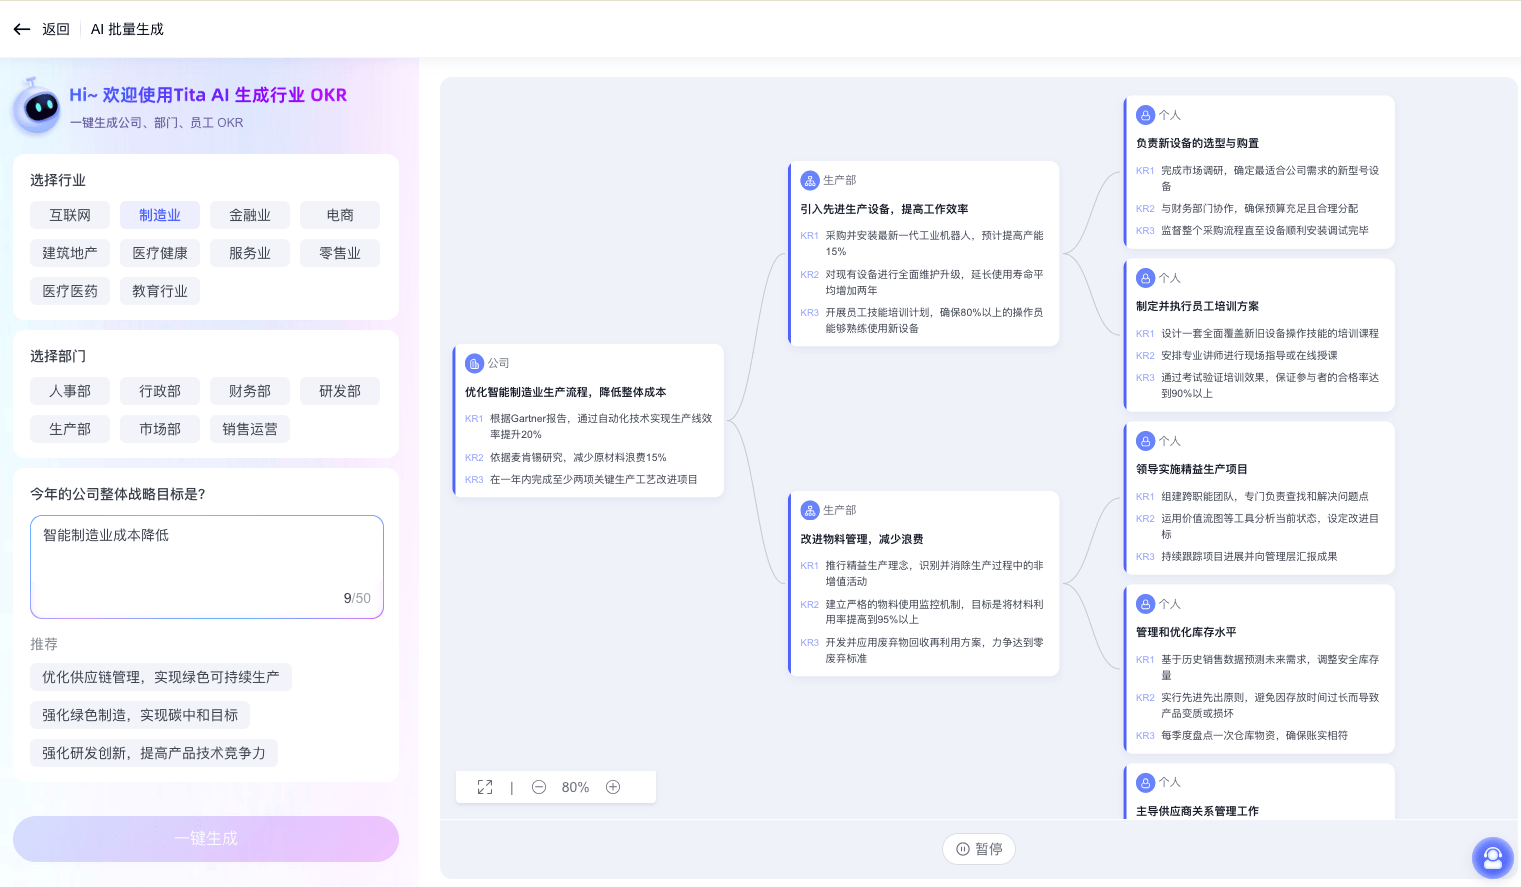Pick suggestion 优化供应链管理，实现绿色可持续生产
The width and height of the screenshot is (1521, 887).
pyautogui.click(x=161, y=677)
